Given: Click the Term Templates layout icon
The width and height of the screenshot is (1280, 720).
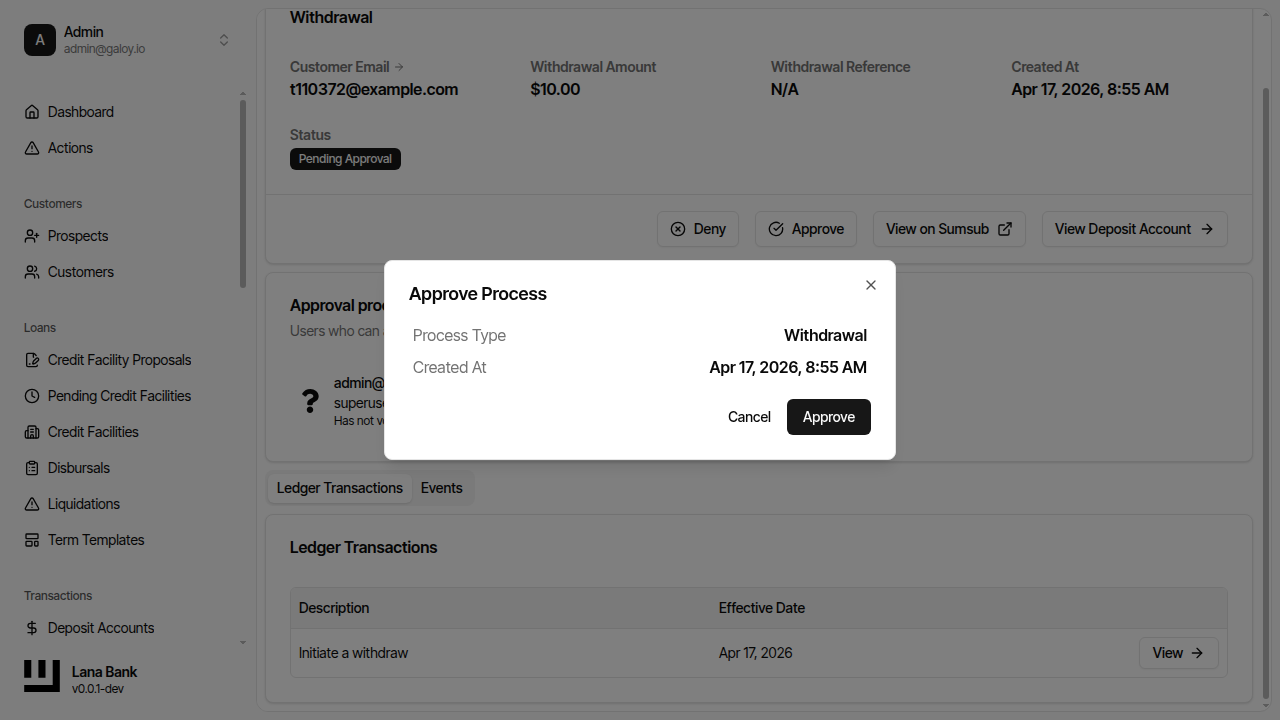Looking at the screenshot, I should 32,540.
